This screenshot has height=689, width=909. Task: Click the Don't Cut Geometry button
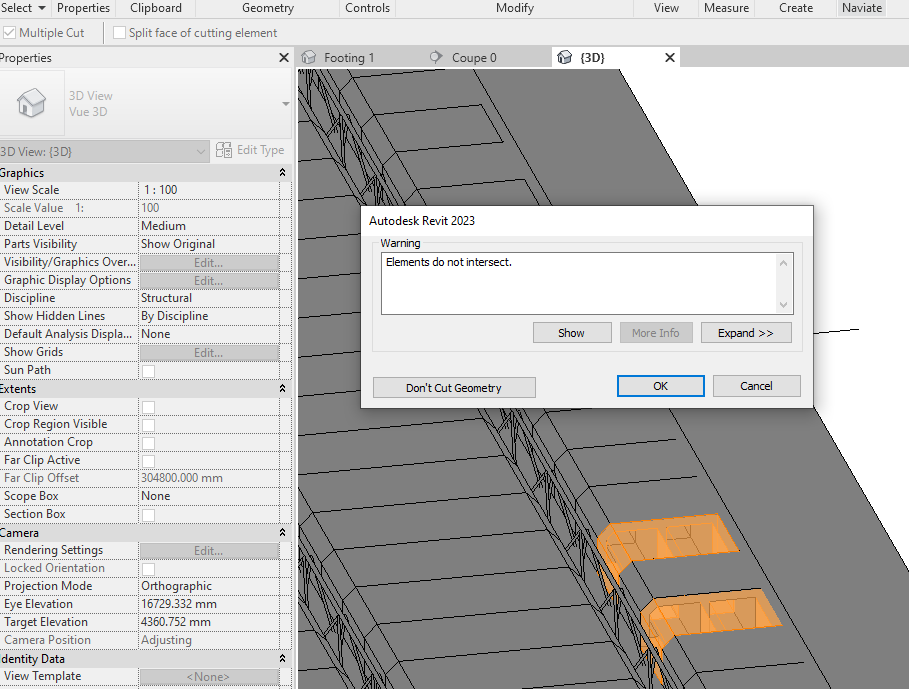pos(454,387)
